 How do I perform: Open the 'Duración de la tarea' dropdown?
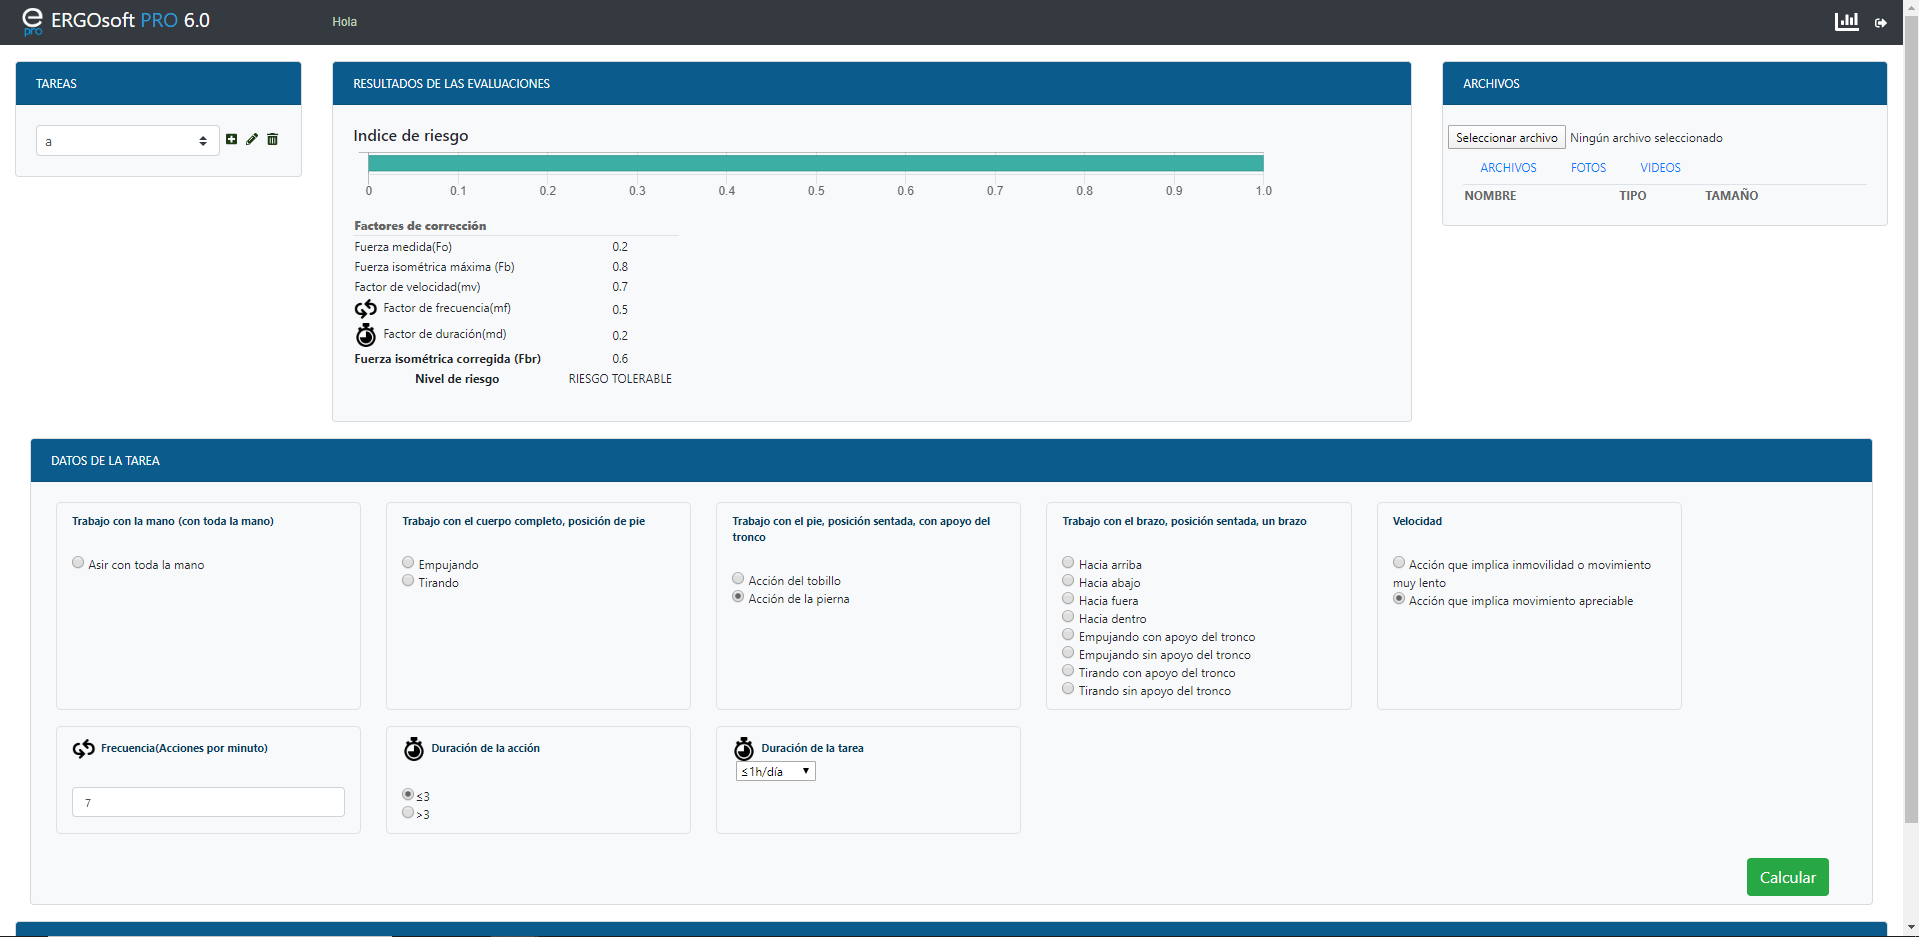[776, 772]
